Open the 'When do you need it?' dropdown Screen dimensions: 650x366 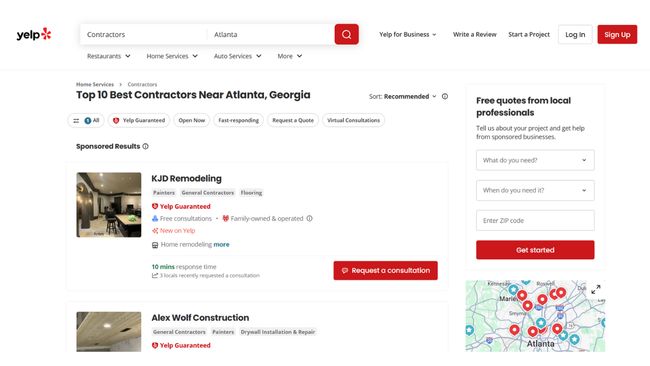point(535,190)
